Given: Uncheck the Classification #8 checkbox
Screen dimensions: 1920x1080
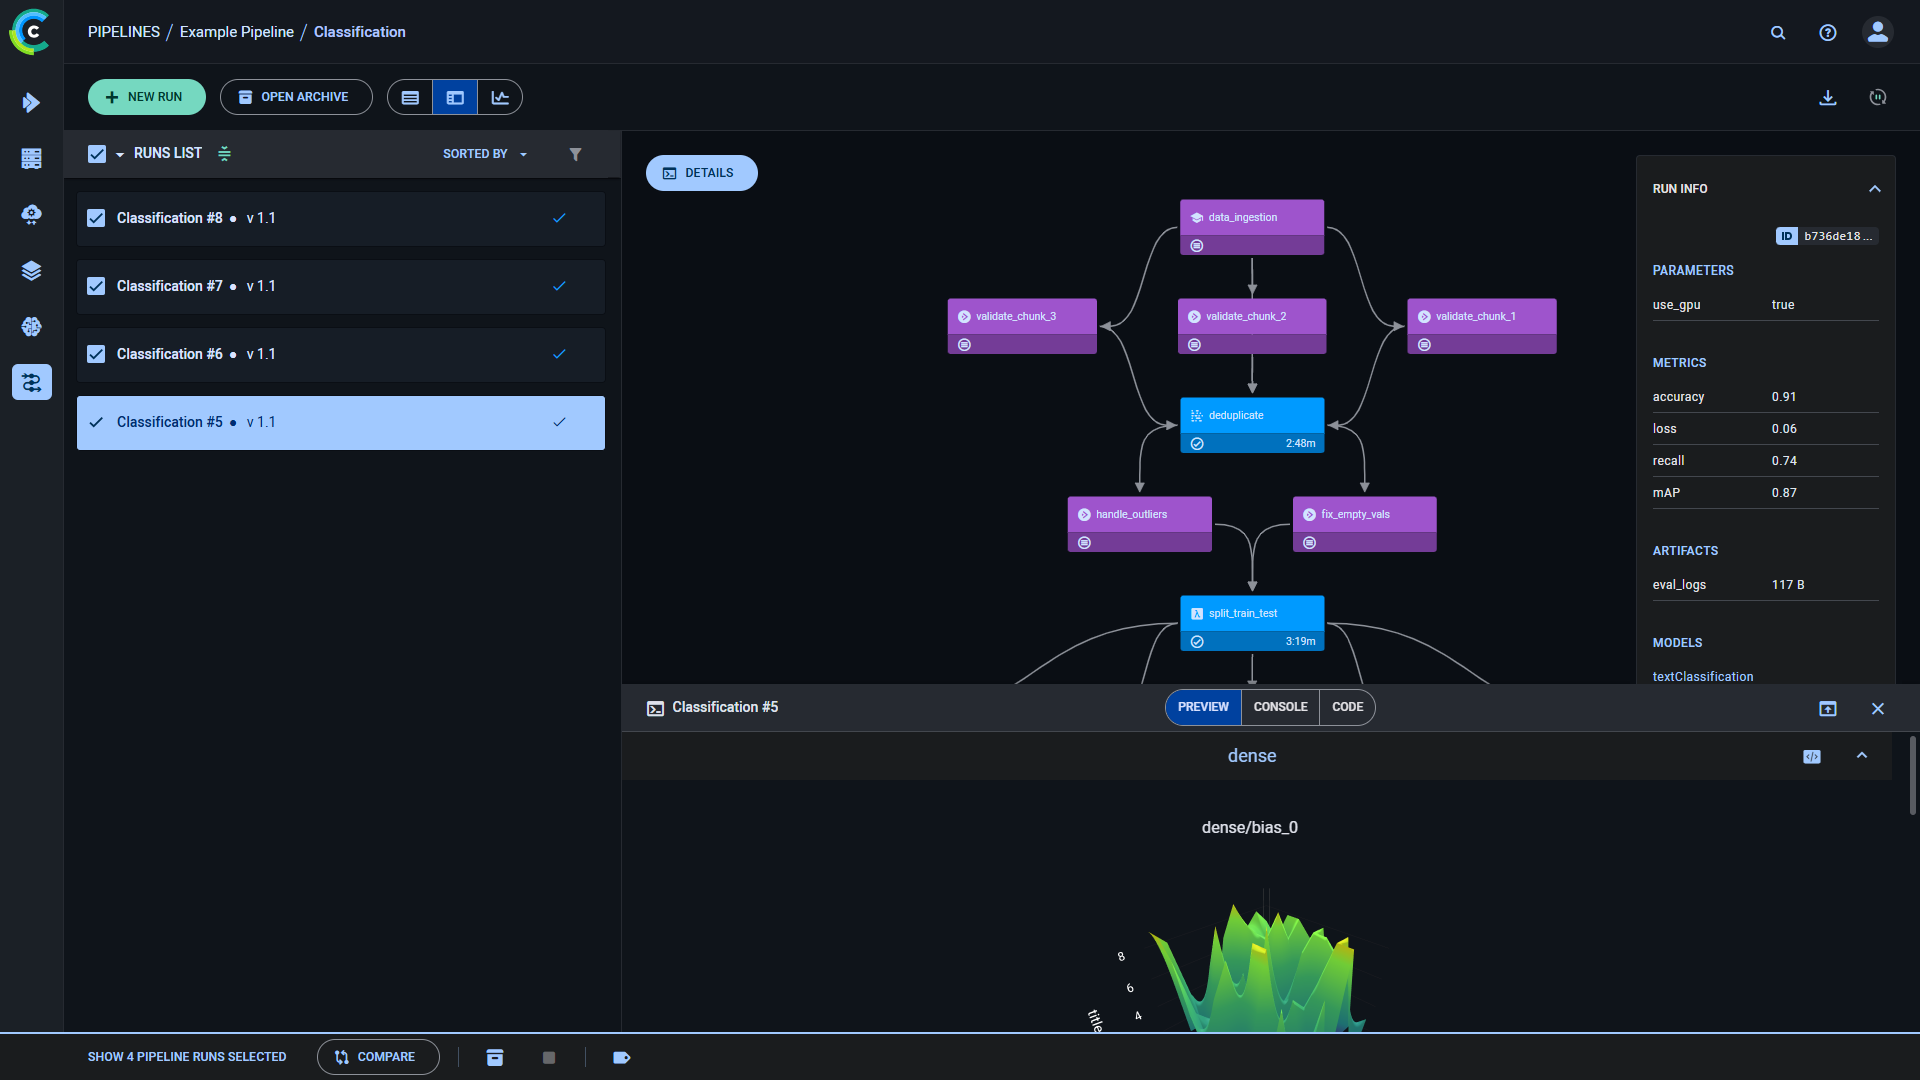Looking at the screenshot, I should click(96, 218).
